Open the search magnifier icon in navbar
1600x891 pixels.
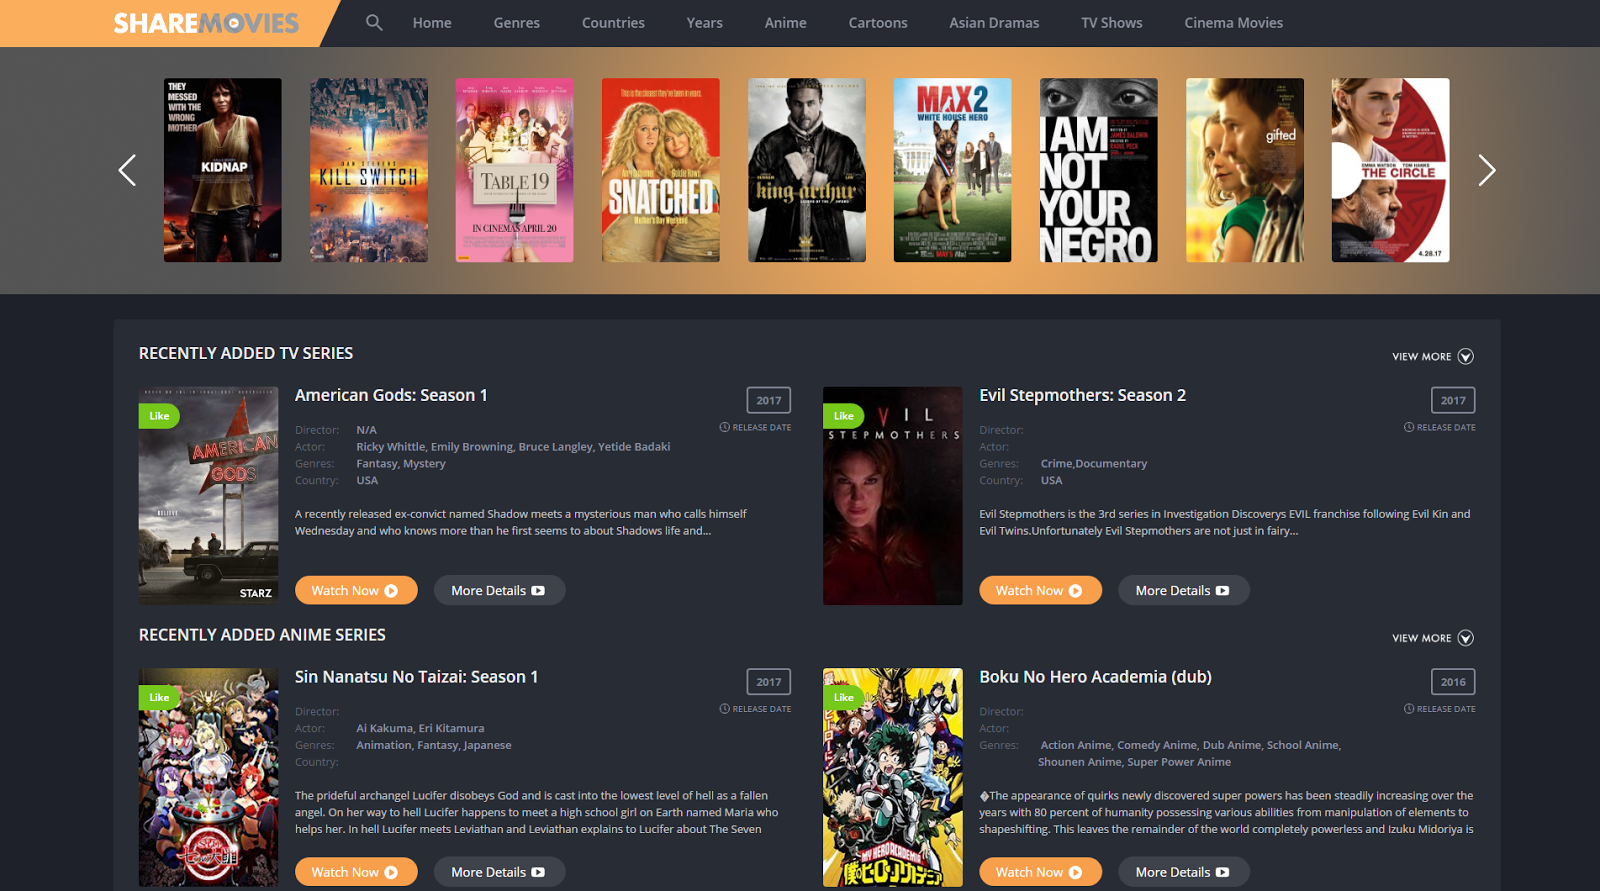pyautogui.click(x=374, y=22)
